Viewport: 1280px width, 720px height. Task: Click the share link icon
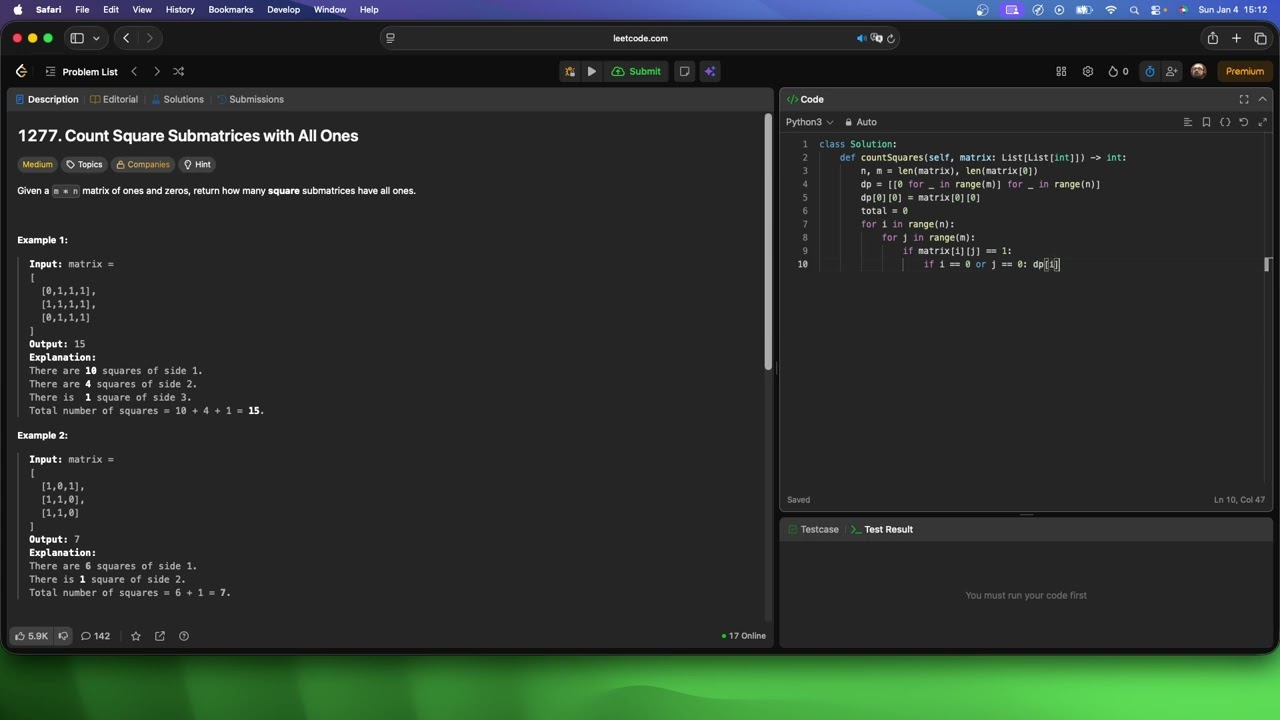(x=160, y=636)
